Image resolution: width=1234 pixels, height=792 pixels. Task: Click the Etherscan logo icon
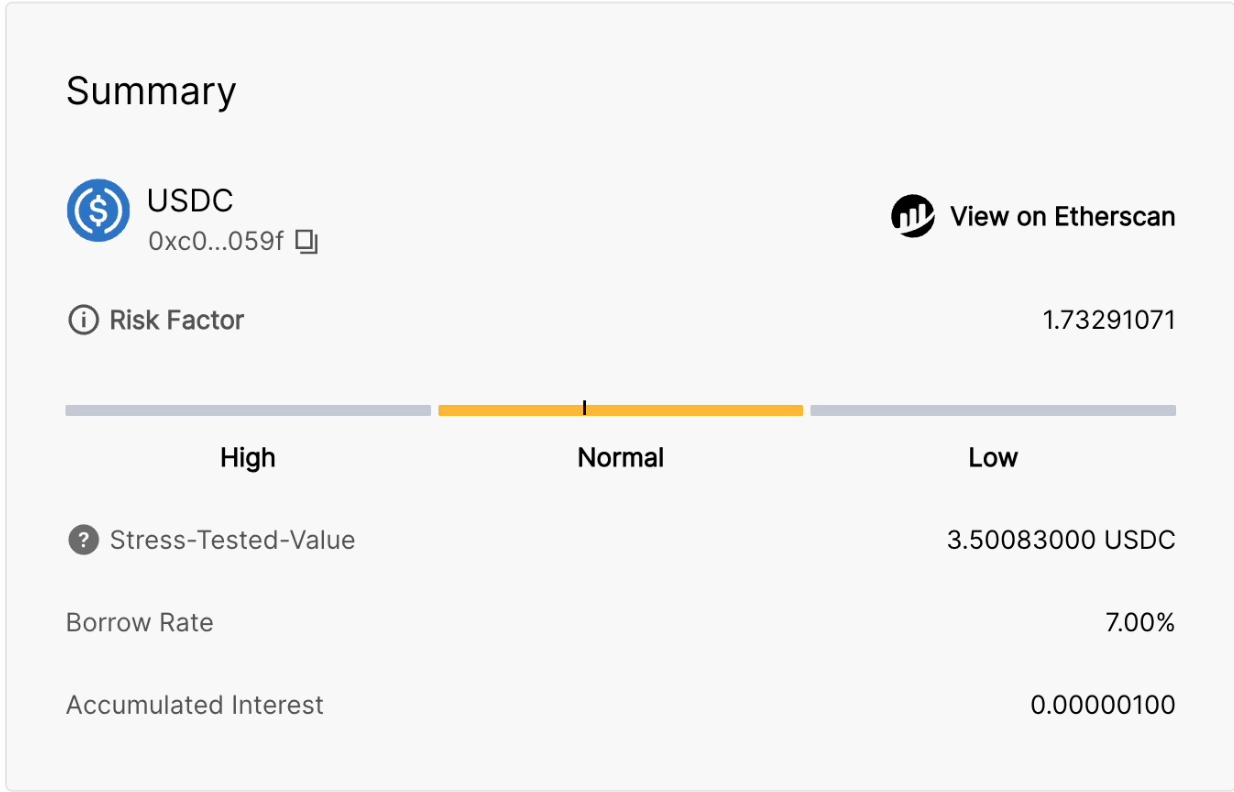[x=912, y=216]
